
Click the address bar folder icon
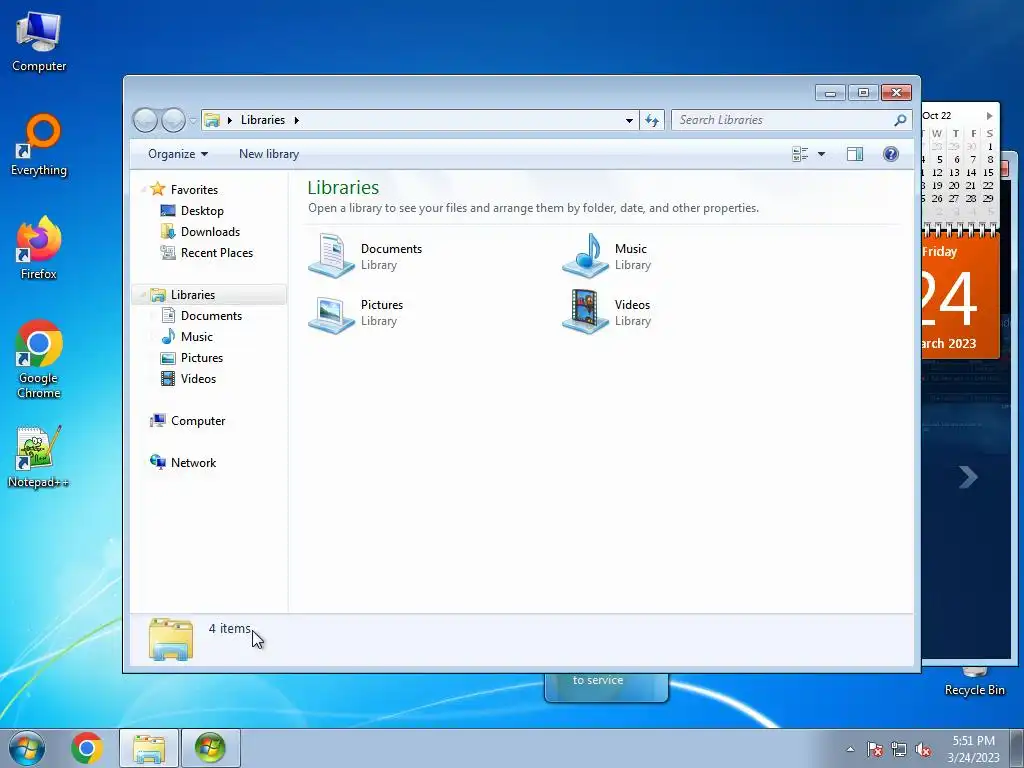[212, 120]
